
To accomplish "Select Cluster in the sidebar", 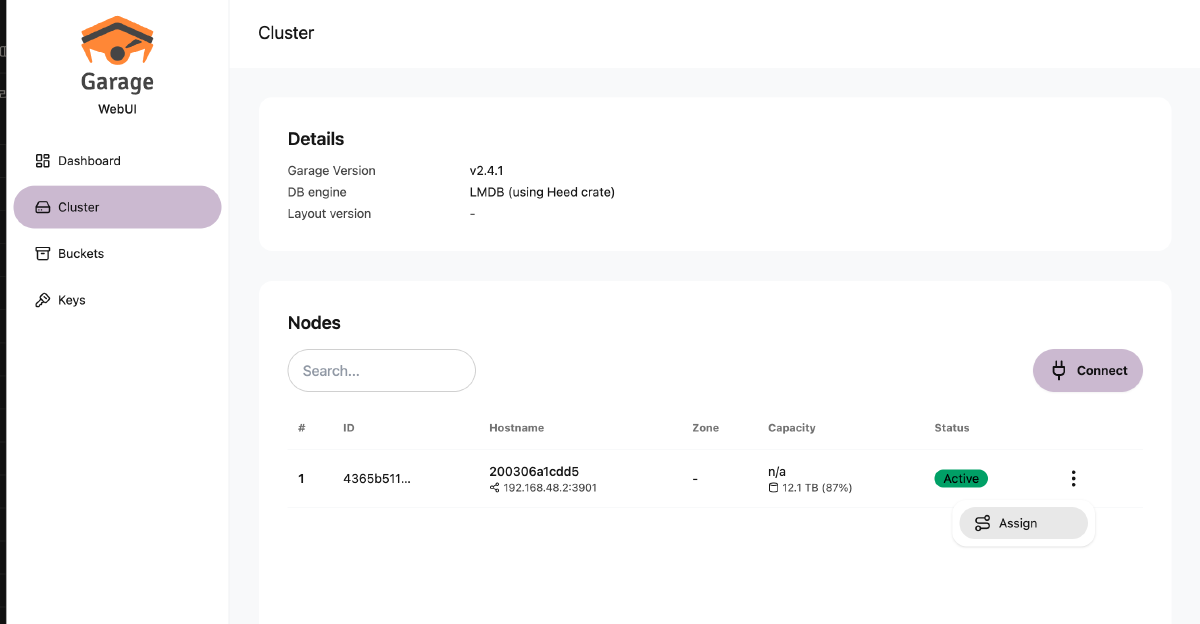I will pos(117,207).
